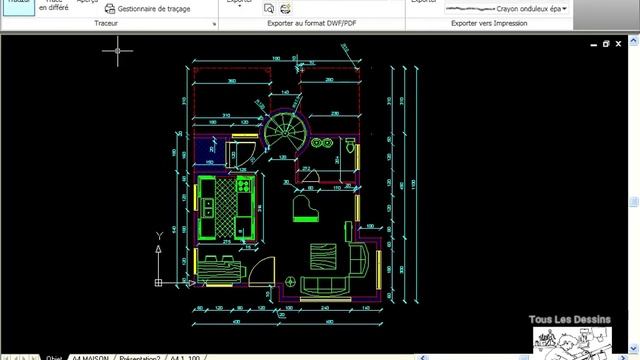Click the horizontal scrollbar left arrow
Image resolution: width=640 pixels, height=360 pixels.
[x=422, y=358]
